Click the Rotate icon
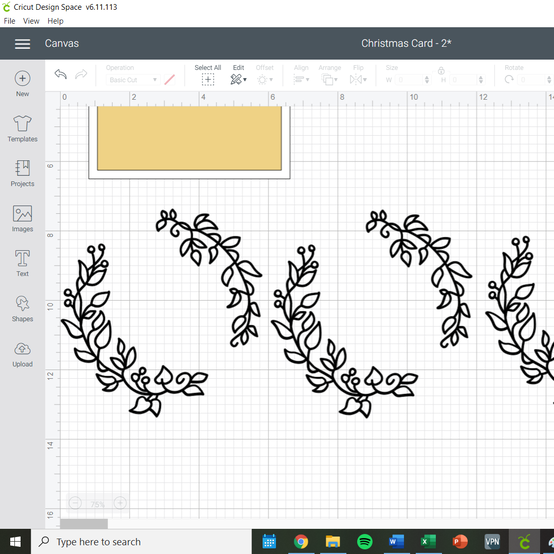The image size is (554, 554). tap(509, 79)
